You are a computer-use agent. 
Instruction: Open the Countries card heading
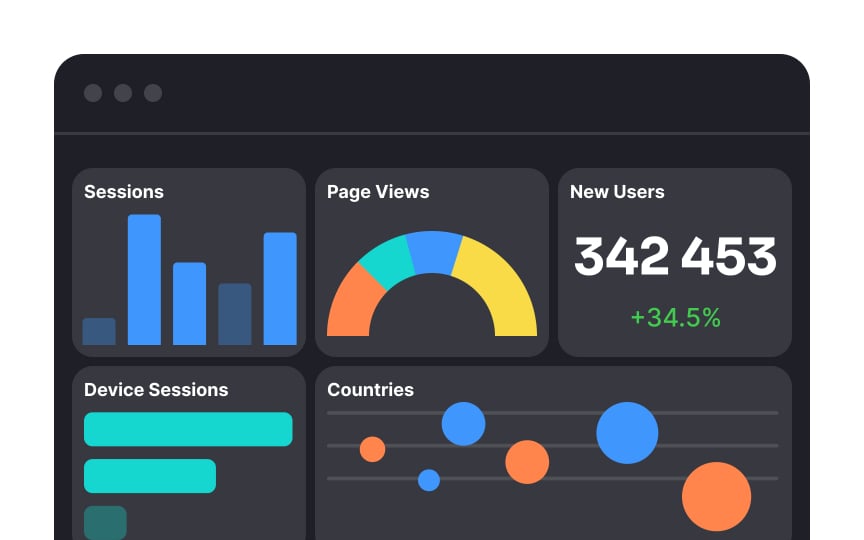pos(370,390)
